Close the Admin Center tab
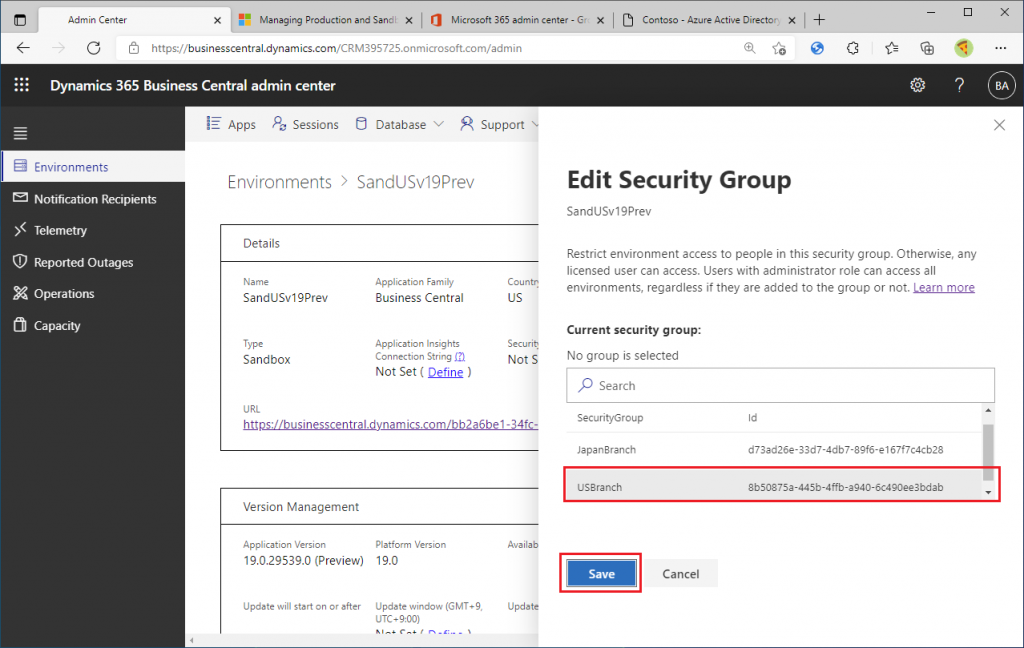 coord(217,20)
